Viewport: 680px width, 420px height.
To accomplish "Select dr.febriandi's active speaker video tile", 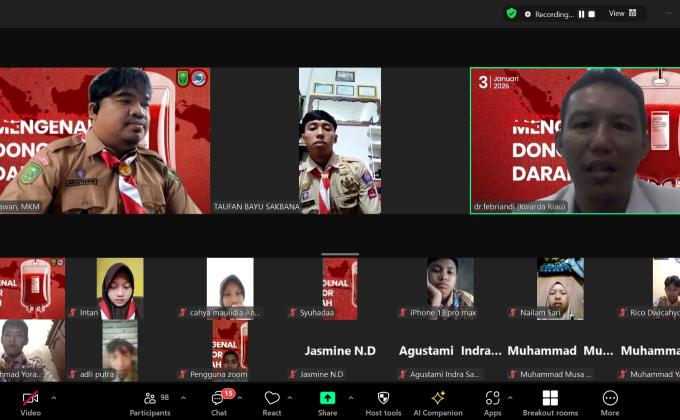I will pyautogui.click(x=574, y=140).
